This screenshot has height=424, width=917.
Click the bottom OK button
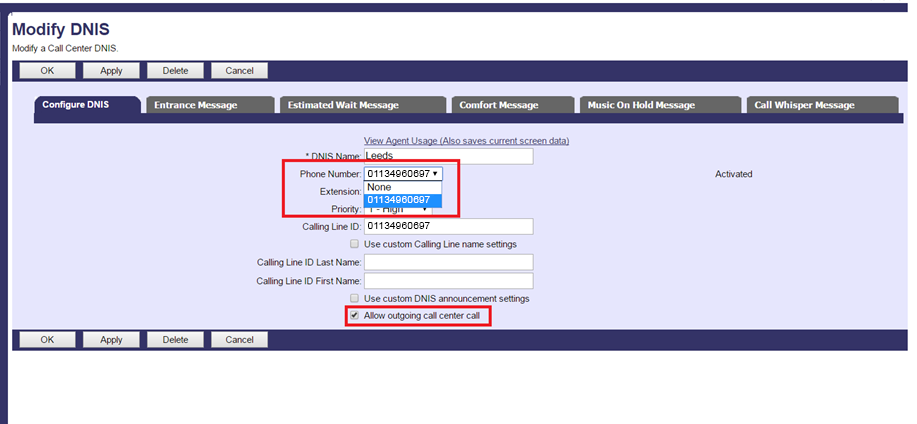point(47,340)
